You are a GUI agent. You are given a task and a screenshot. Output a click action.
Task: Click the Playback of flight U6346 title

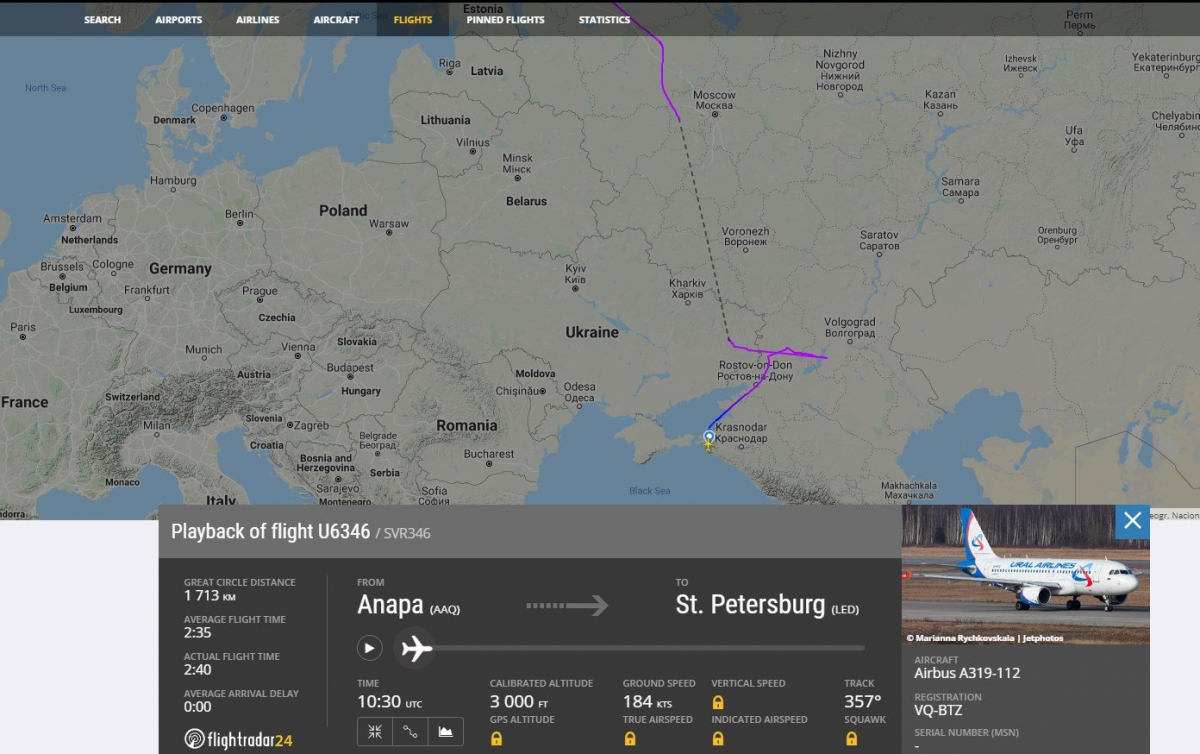271,532
